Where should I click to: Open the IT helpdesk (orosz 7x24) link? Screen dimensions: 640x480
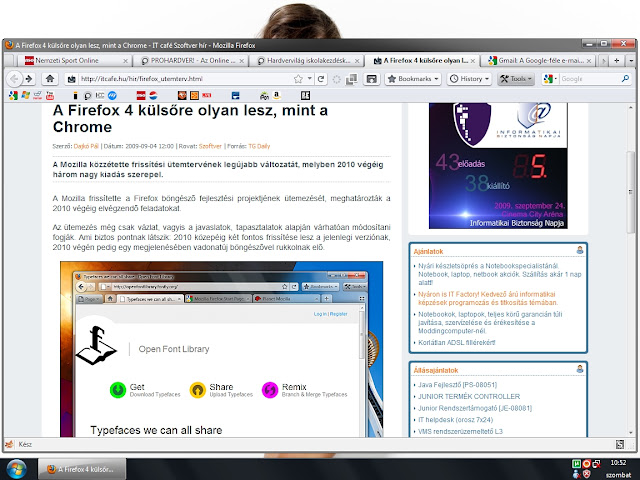point(456,420)
